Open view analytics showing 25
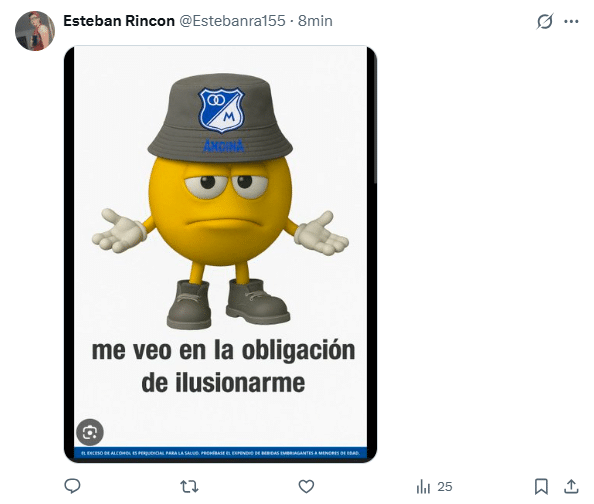594x504 pixels. [x=434, y=487]
